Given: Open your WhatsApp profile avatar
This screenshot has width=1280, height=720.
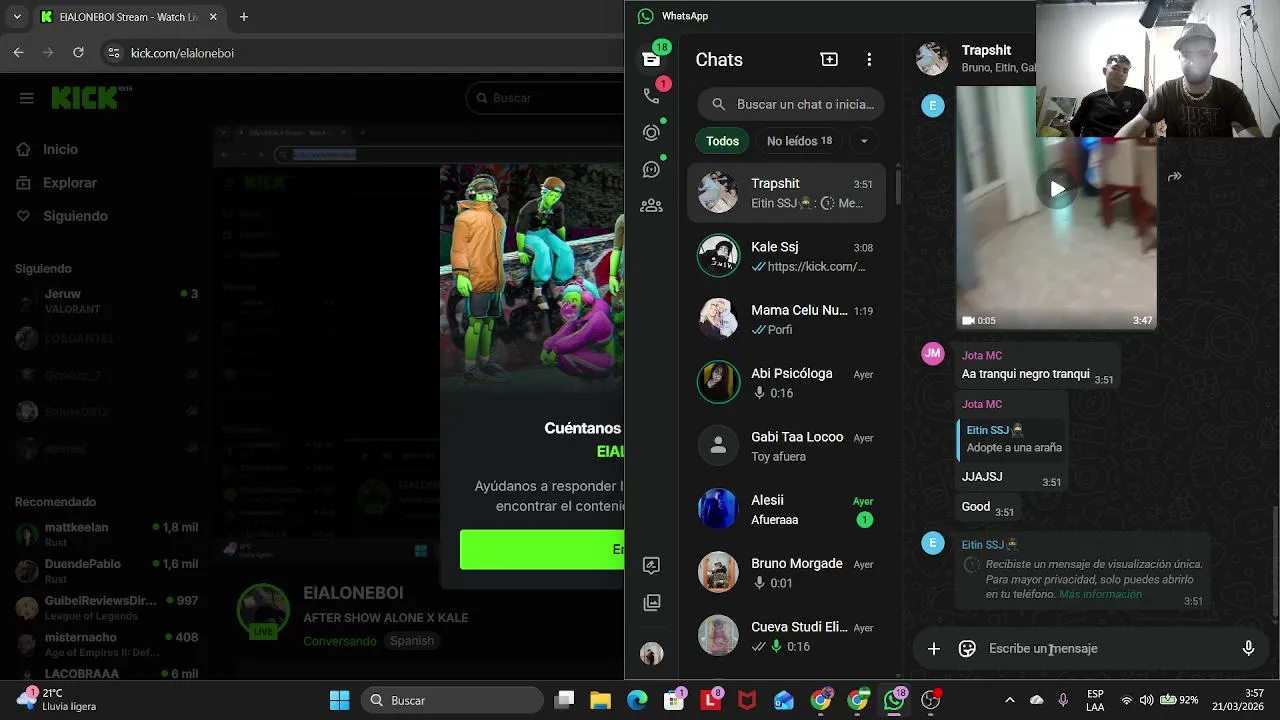Looking at the screenshot, I should [651, 654].
